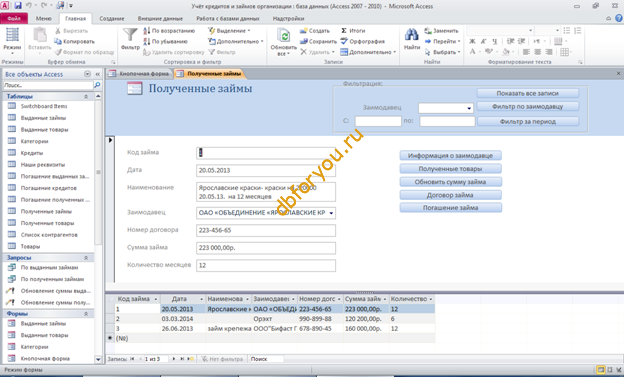Click align text left icon
624x377 pixels.
click(x=526, y=52)
